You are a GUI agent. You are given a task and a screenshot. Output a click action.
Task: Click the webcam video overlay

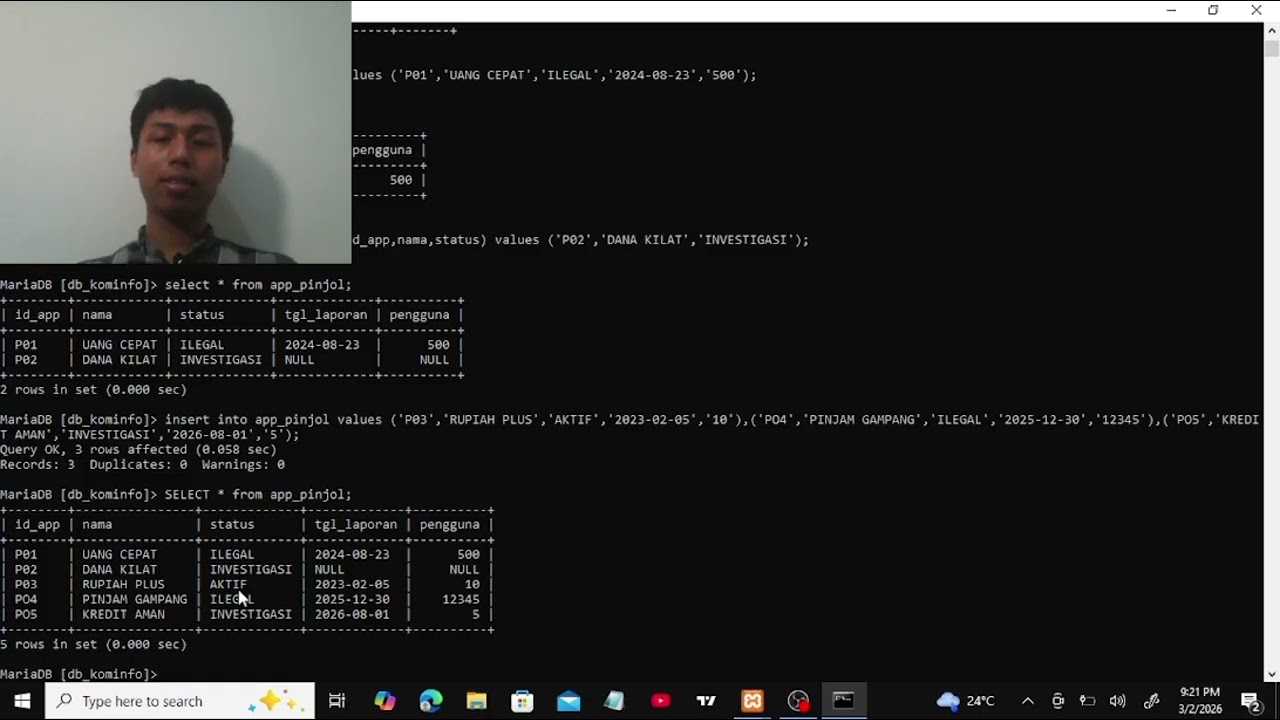point(175,132)
